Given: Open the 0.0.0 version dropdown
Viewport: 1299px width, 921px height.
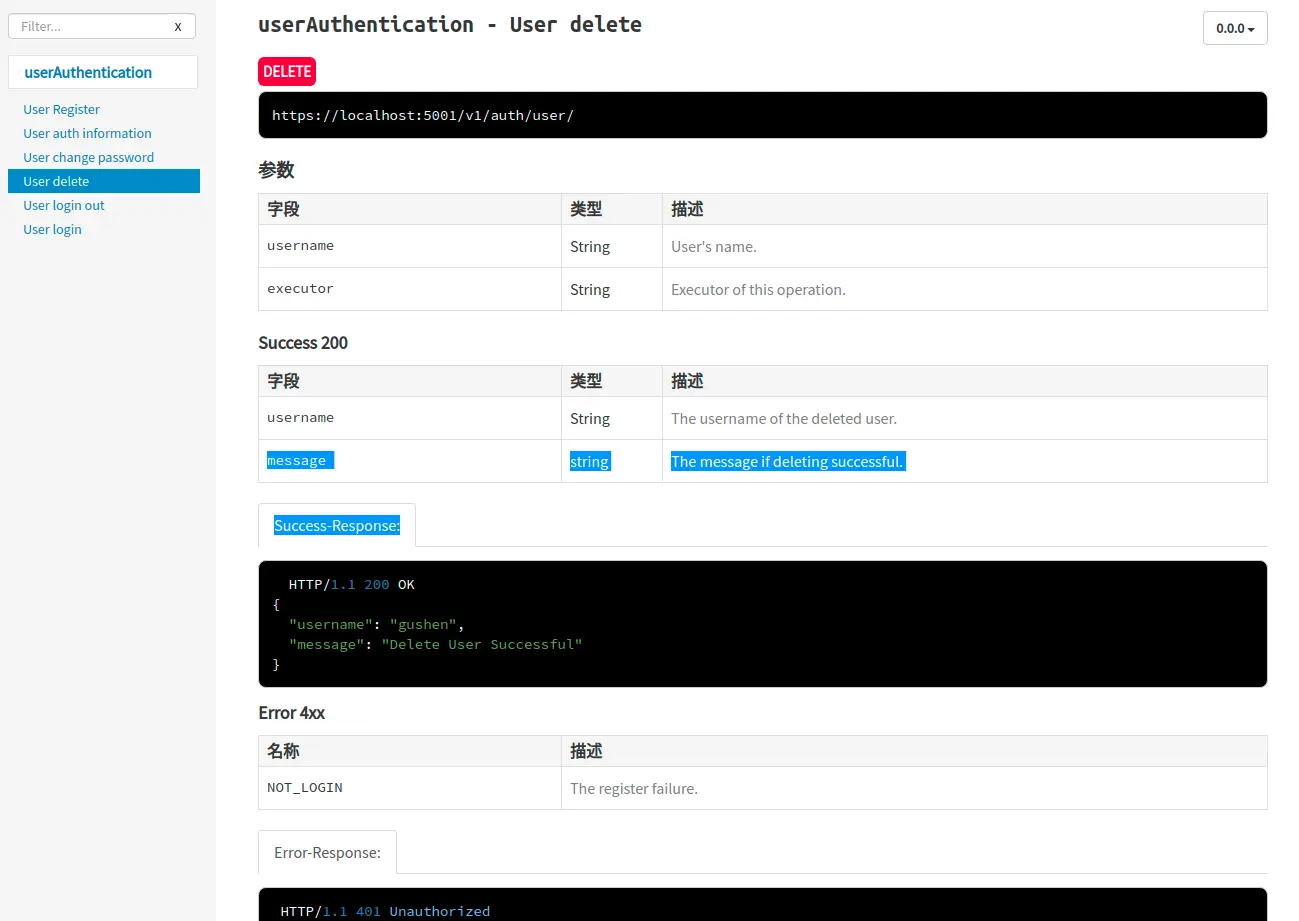Looking at the screenshot, I should 1235,28.
